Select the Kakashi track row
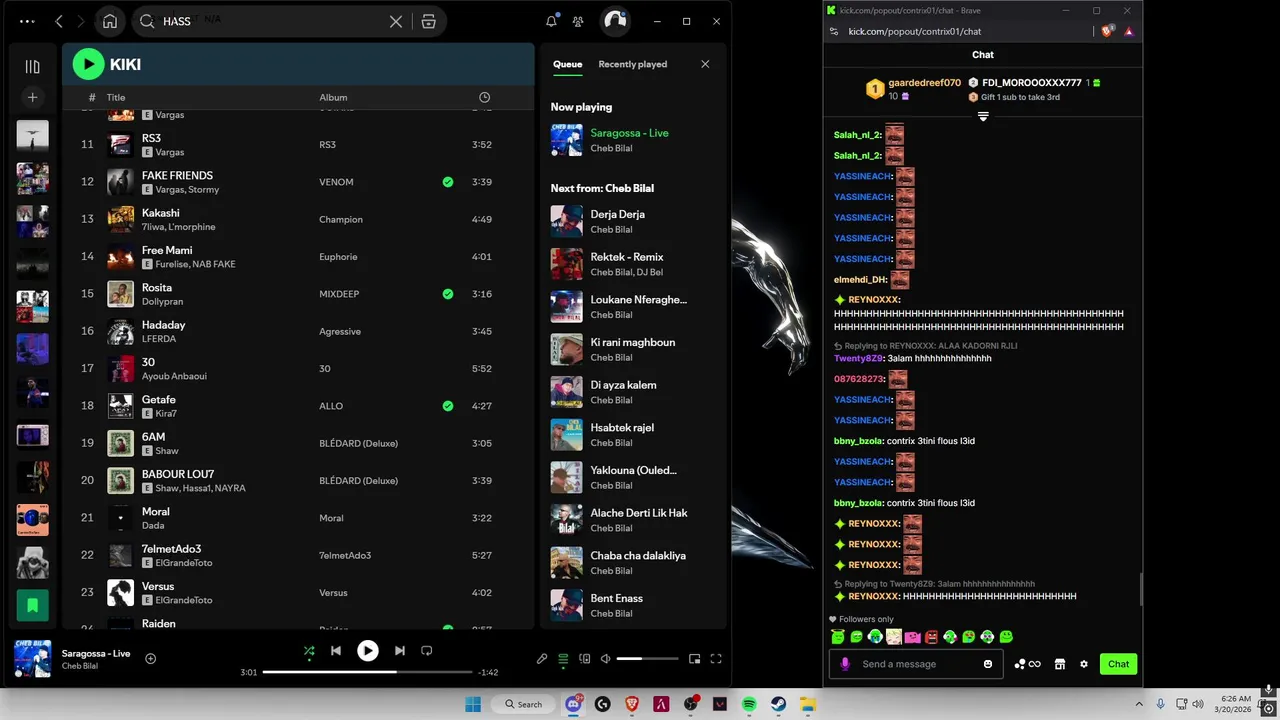Viewport: 1280px width, 720px height. 298,219
